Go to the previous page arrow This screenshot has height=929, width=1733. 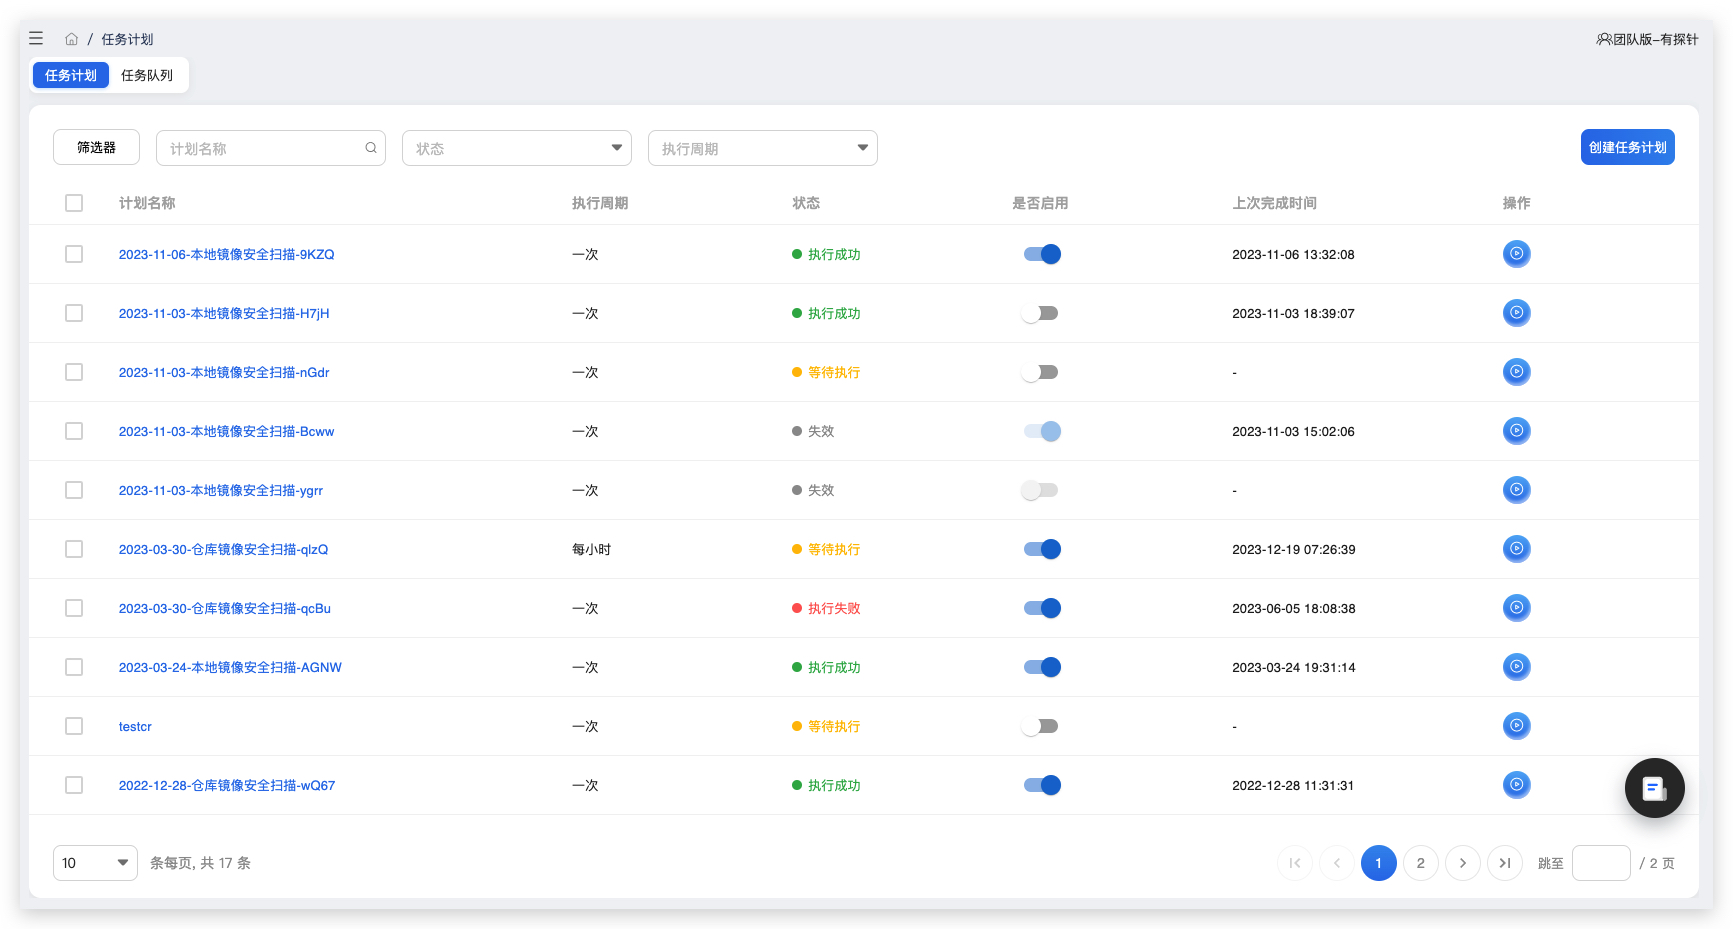coord(1337,863)
